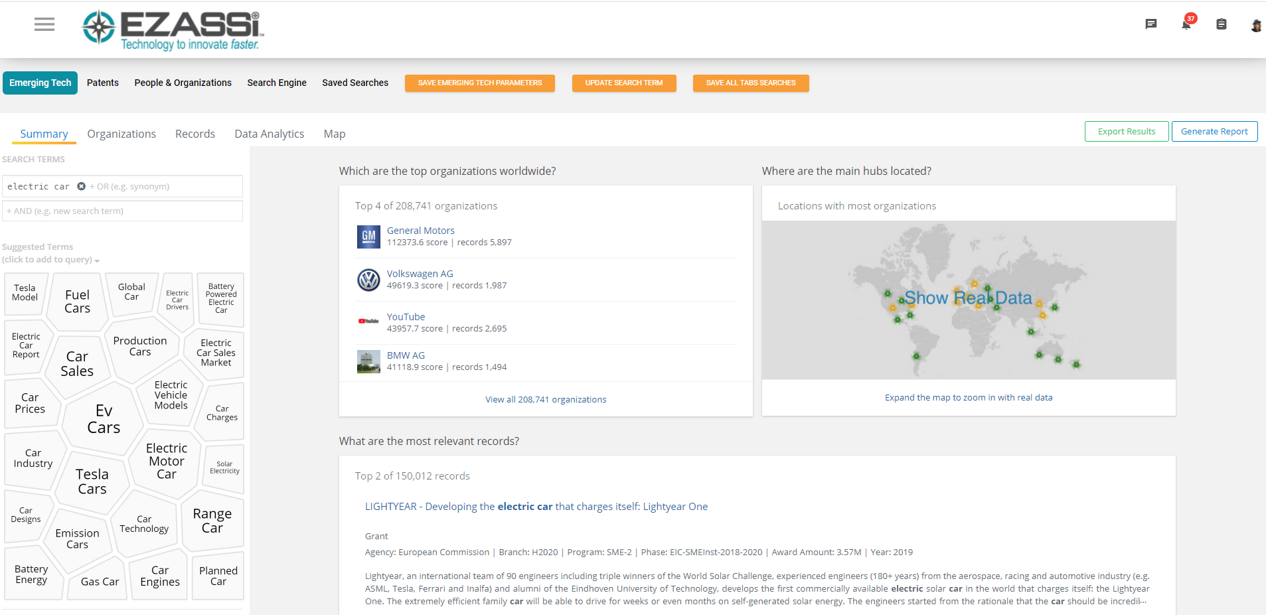Image resolution: width=1266 pixels, height=615 pixels.
Task: Open the chat messages icon
Action: tap(1151, 24)
